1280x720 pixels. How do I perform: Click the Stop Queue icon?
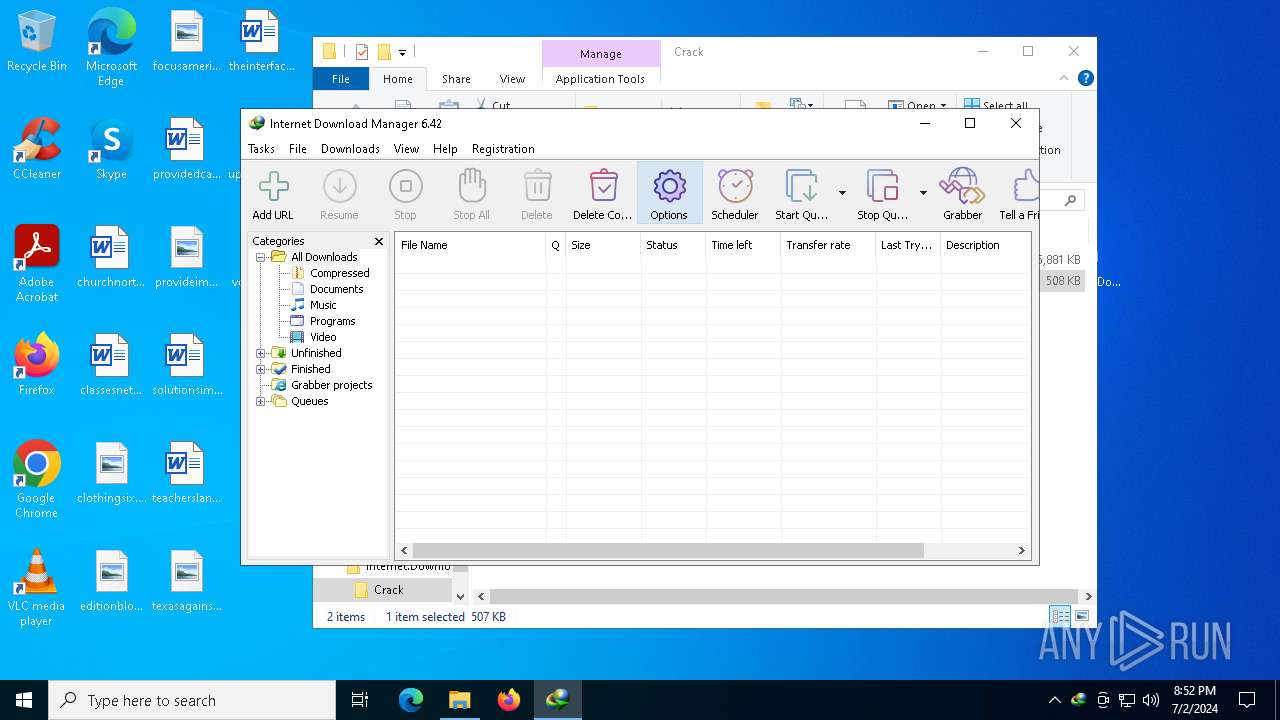point(882,194)
